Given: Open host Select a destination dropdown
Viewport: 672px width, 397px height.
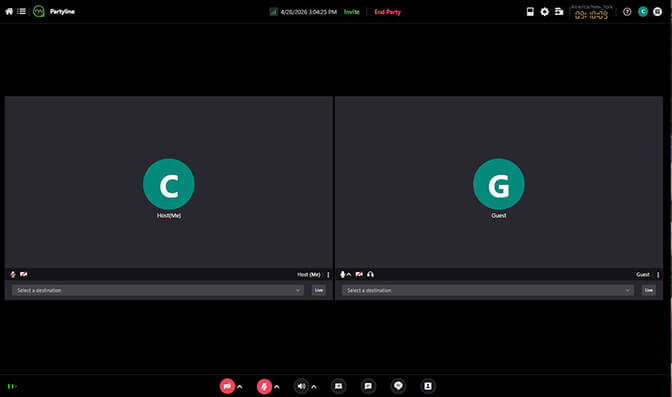Looking at the screenshot, I should click(x=158, y=291).
